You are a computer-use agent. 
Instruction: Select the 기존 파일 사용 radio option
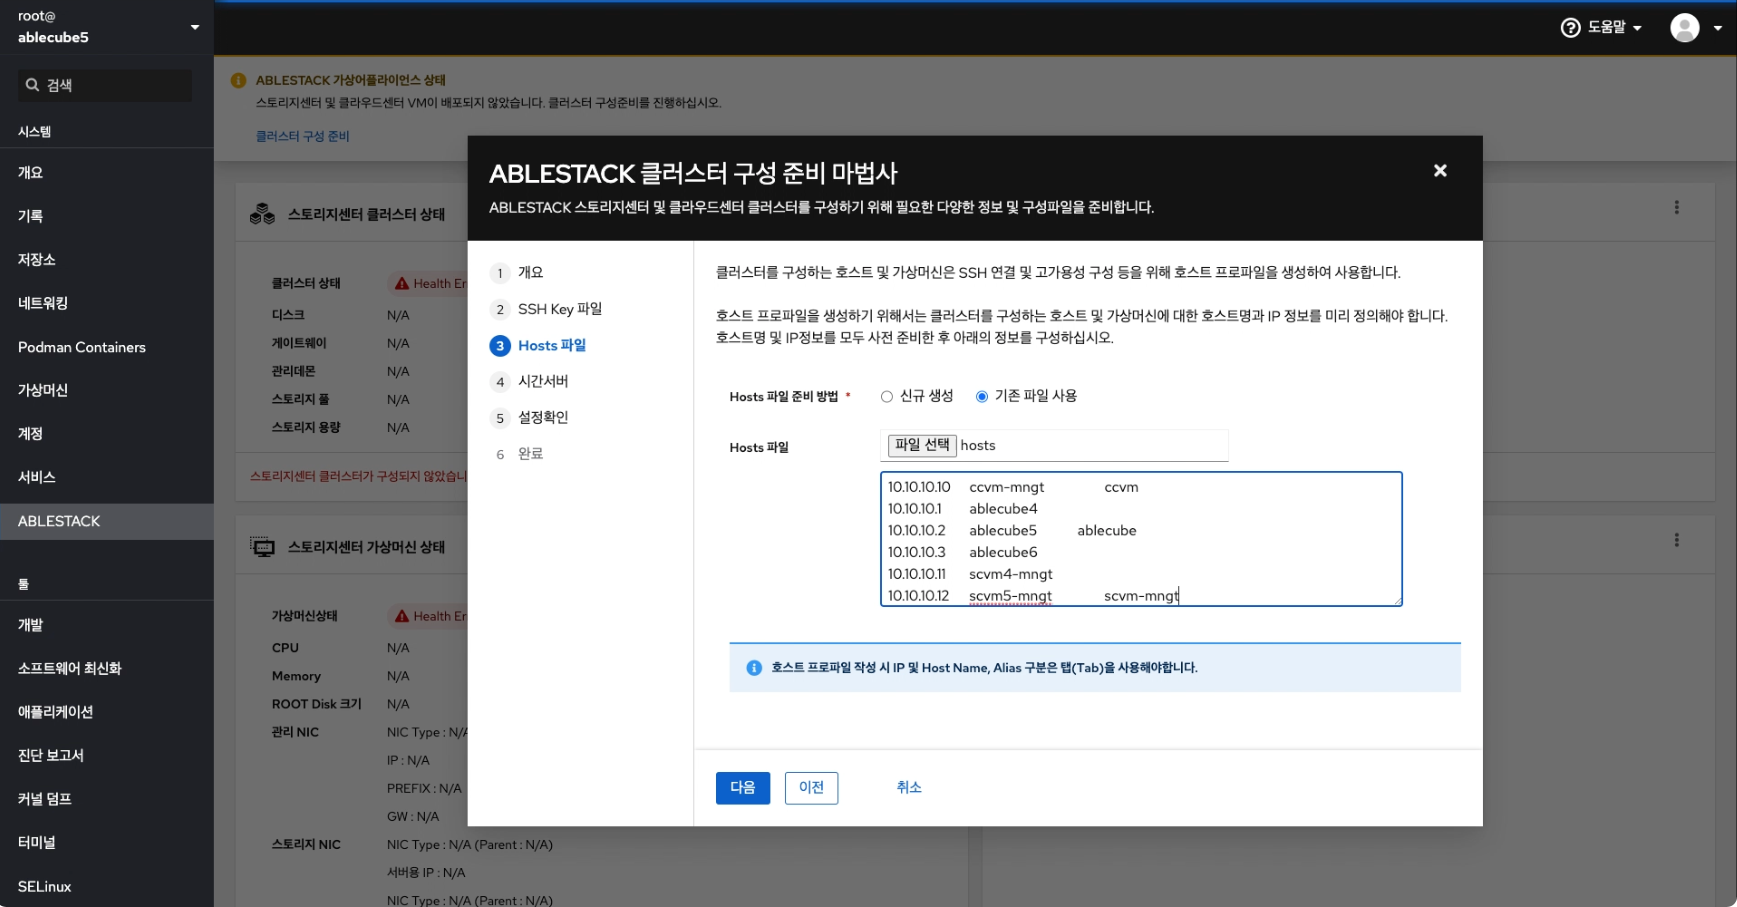982,397
